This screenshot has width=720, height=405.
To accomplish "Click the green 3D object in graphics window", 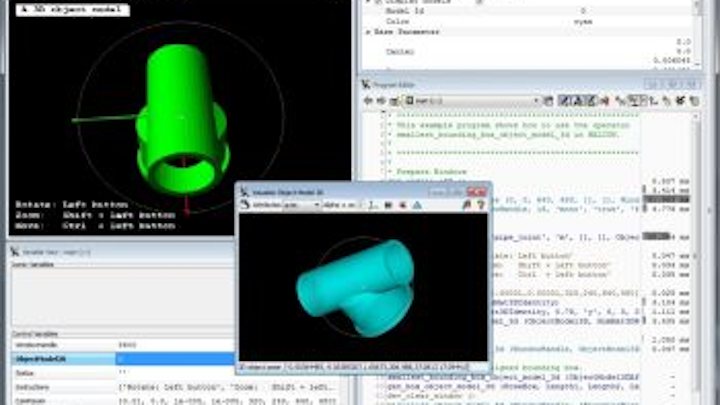I will coord(182,120).
